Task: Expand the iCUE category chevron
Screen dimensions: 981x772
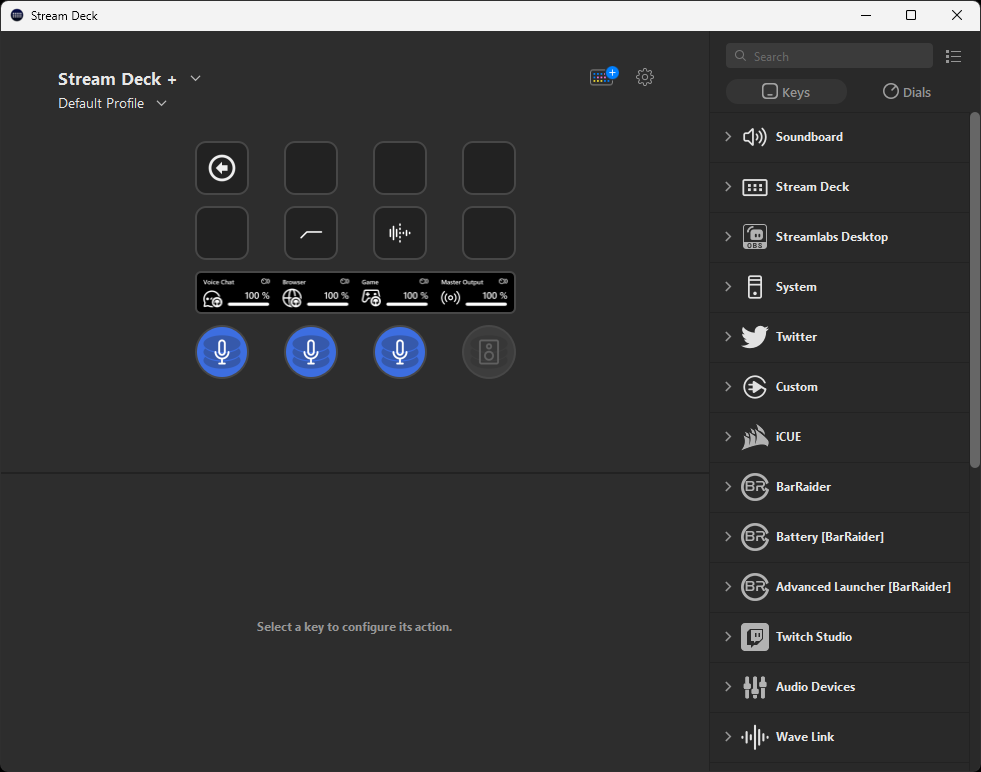Action: pos(728,437)
